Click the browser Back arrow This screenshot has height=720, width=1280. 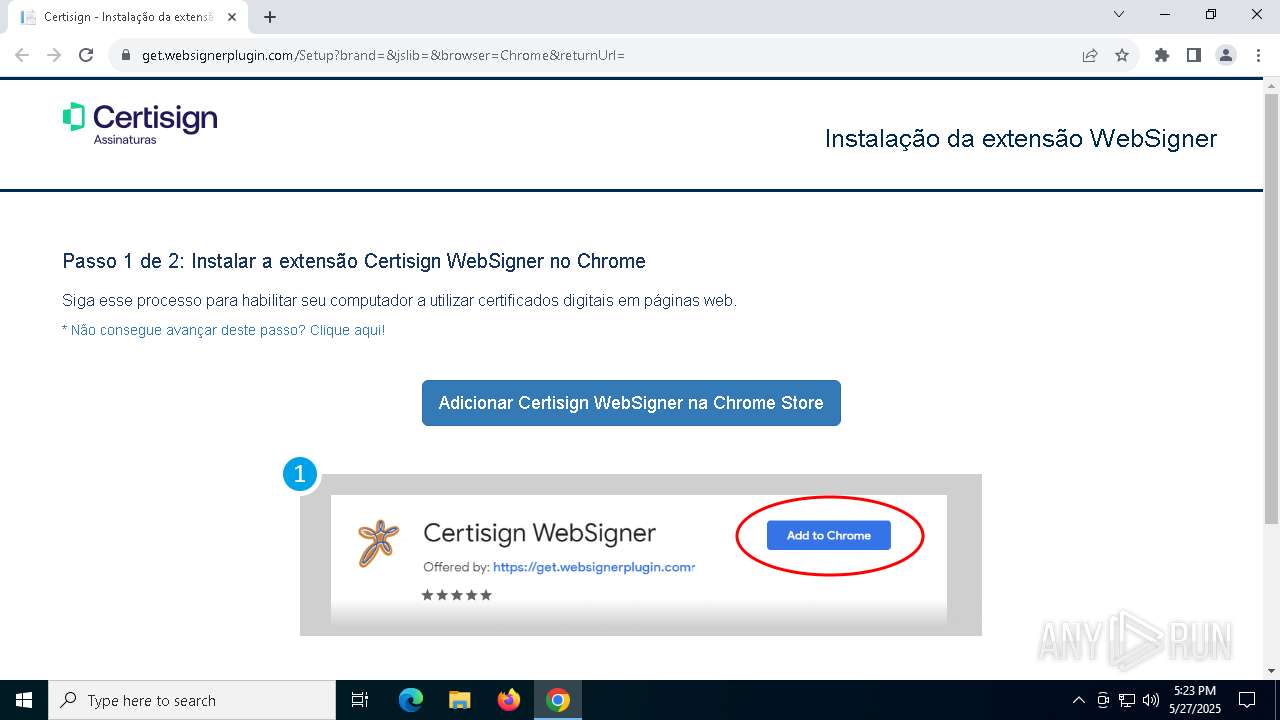22,55
